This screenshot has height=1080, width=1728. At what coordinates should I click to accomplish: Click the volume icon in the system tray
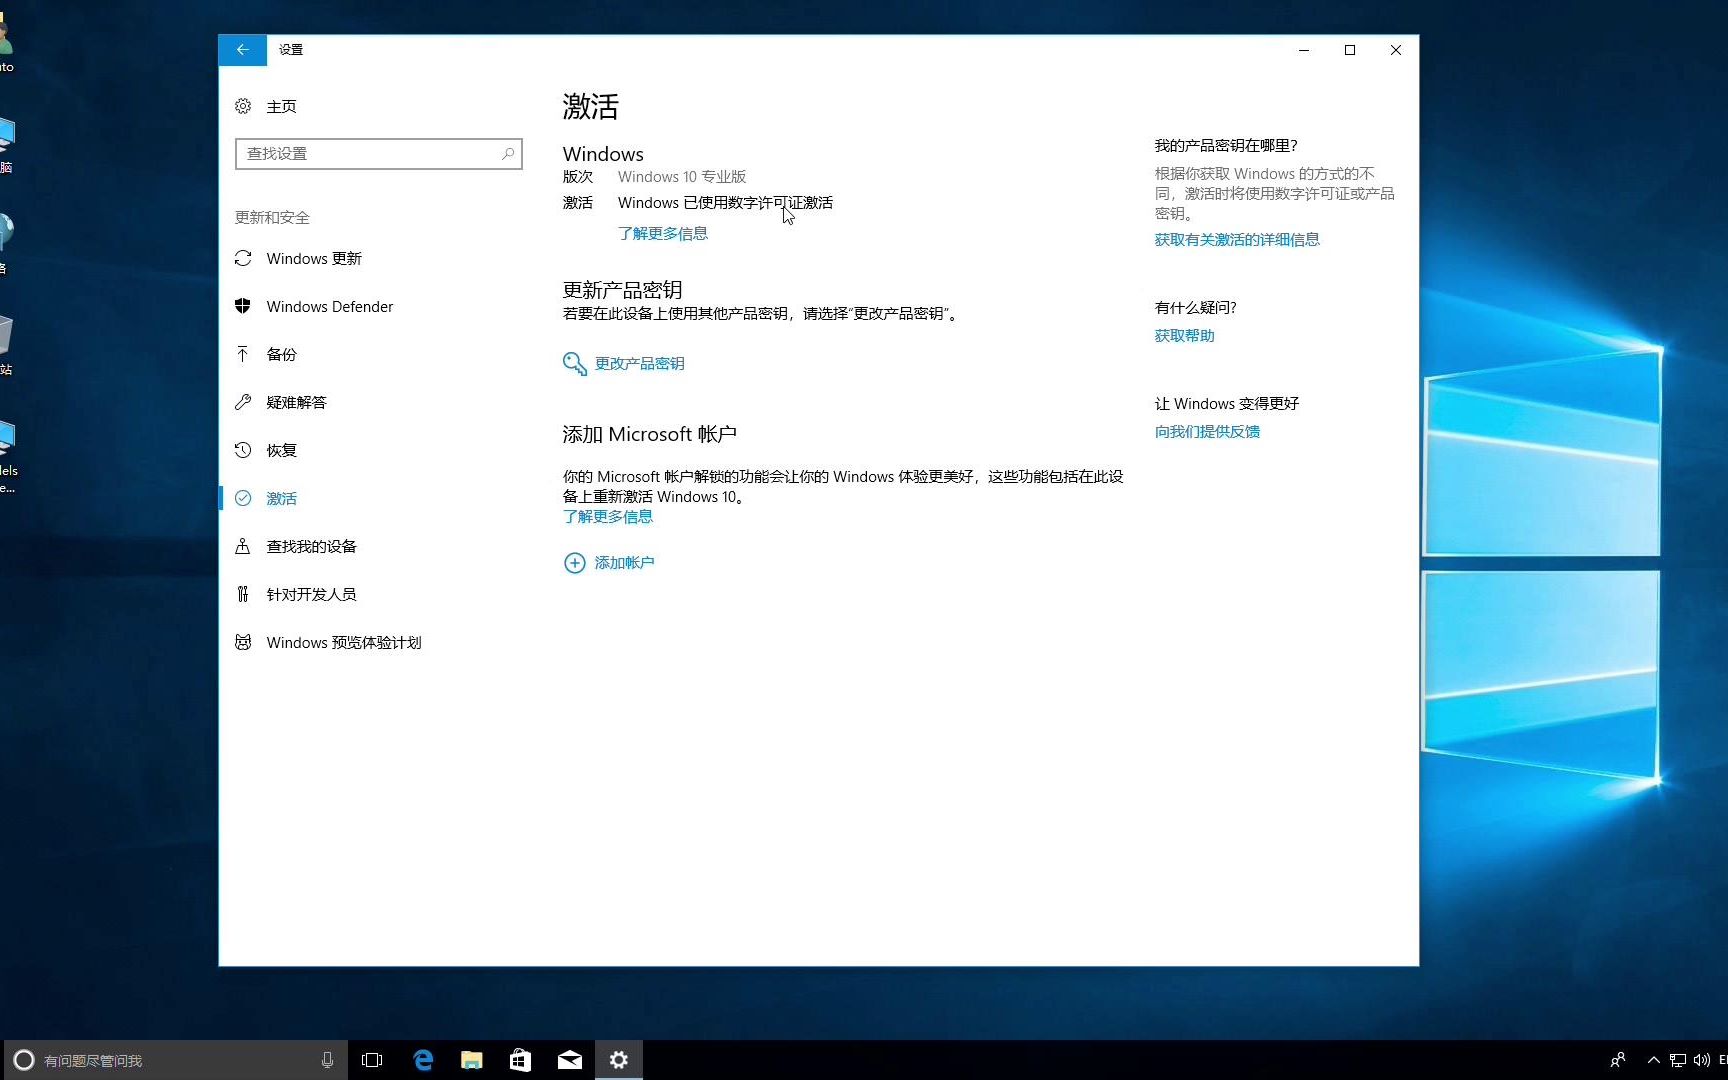(1702, 1060)
